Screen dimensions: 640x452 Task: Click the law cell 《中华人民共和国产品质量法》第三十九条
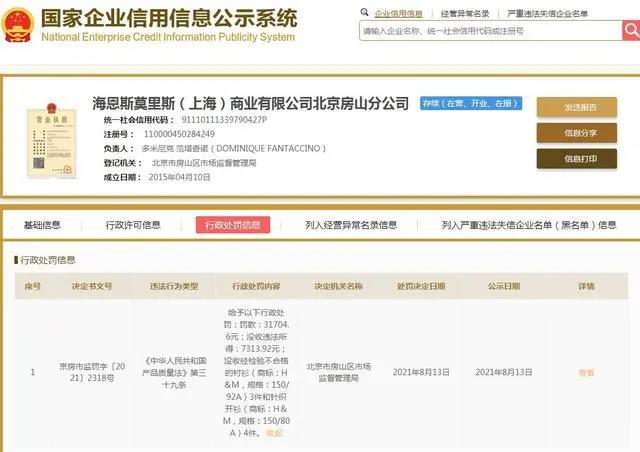pos(174,372)
